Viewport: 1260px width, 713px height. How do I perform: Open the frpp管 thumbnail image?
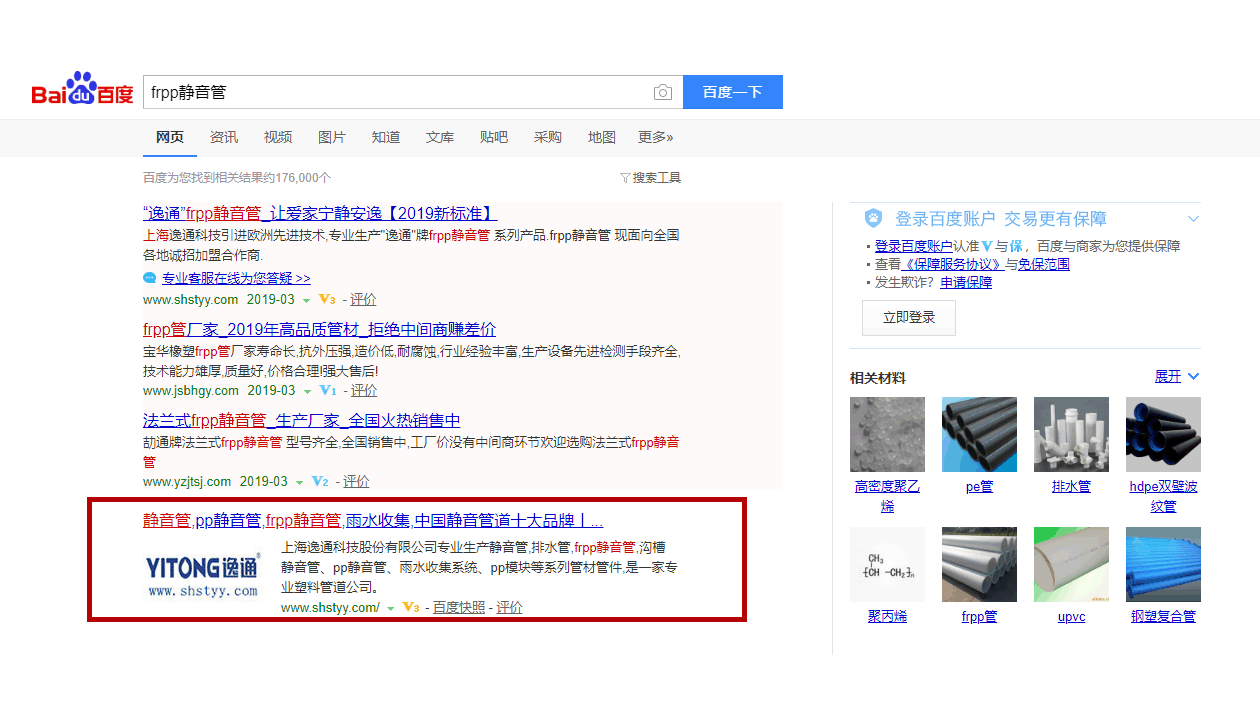tap(979, 564)
